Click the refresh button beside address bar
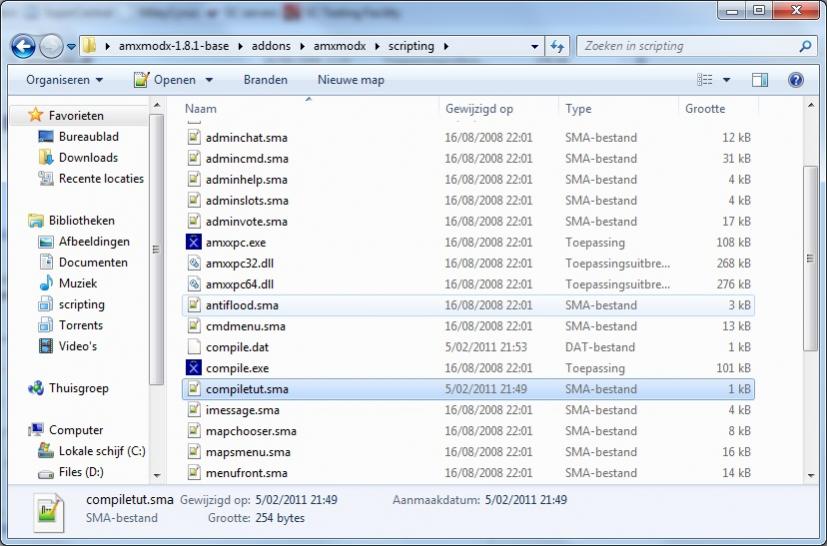 tap(557, 46)
